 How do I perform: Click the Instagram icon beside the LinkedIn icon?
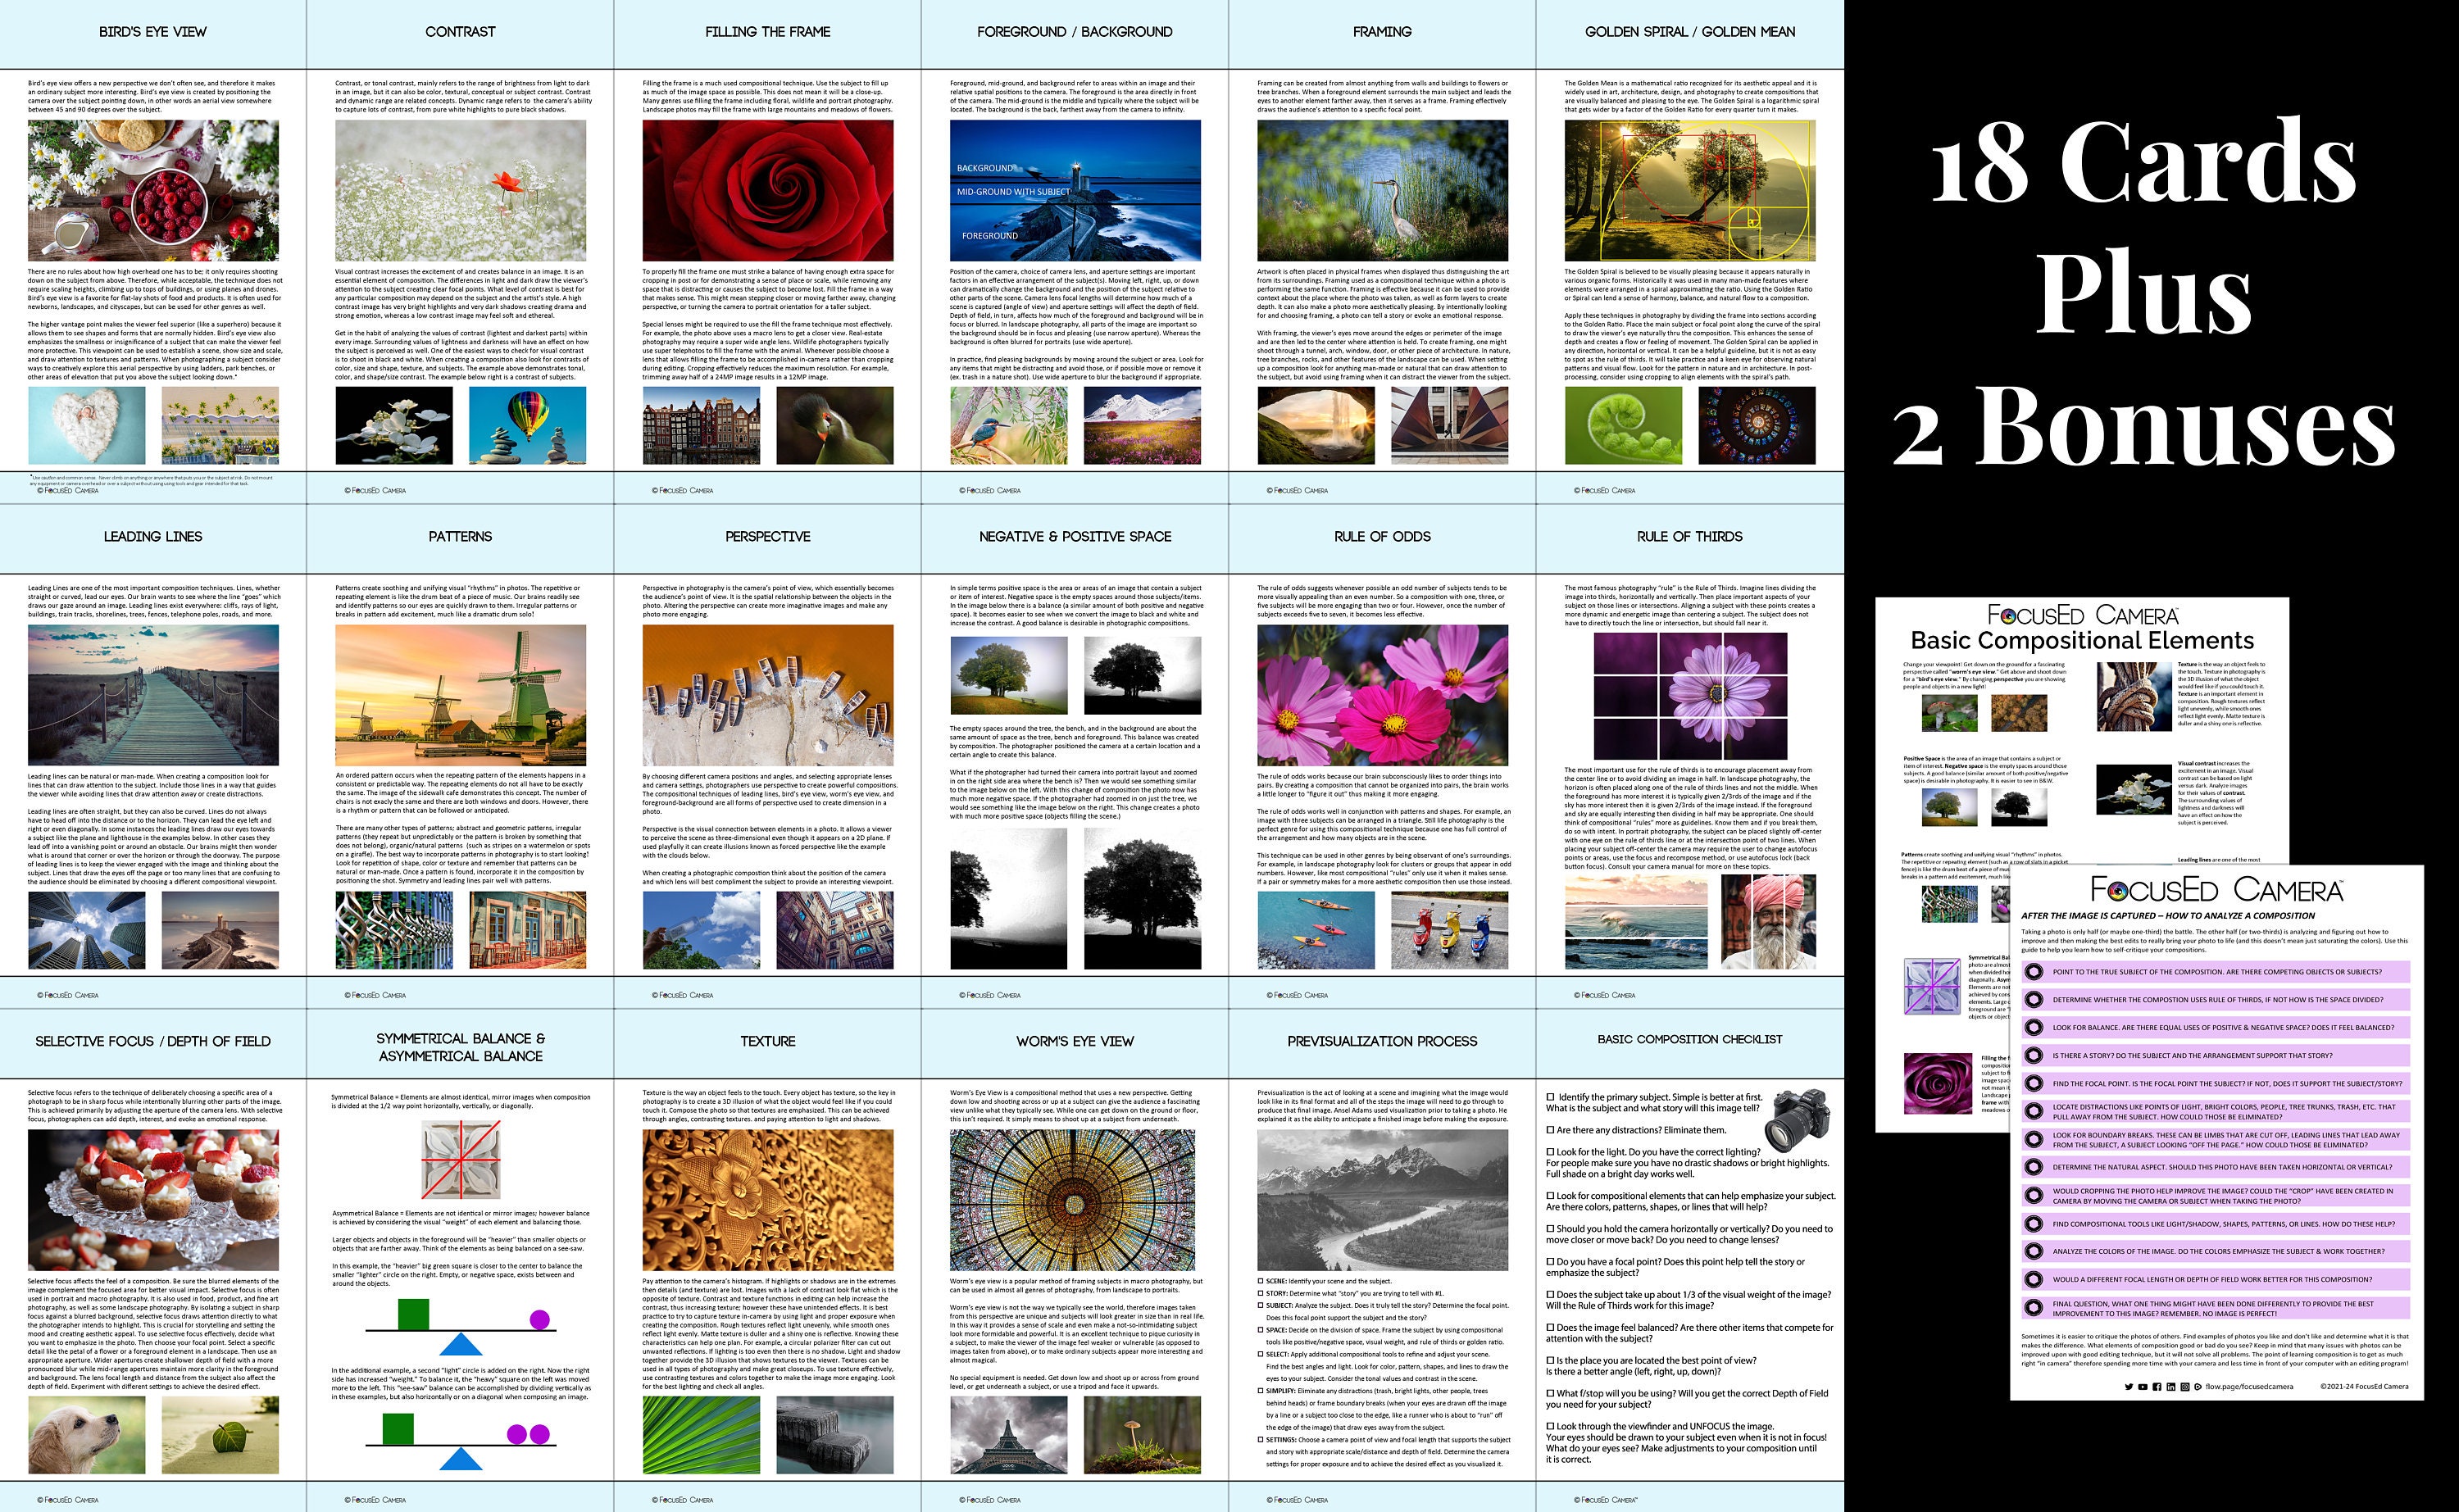[2185, 1387]
